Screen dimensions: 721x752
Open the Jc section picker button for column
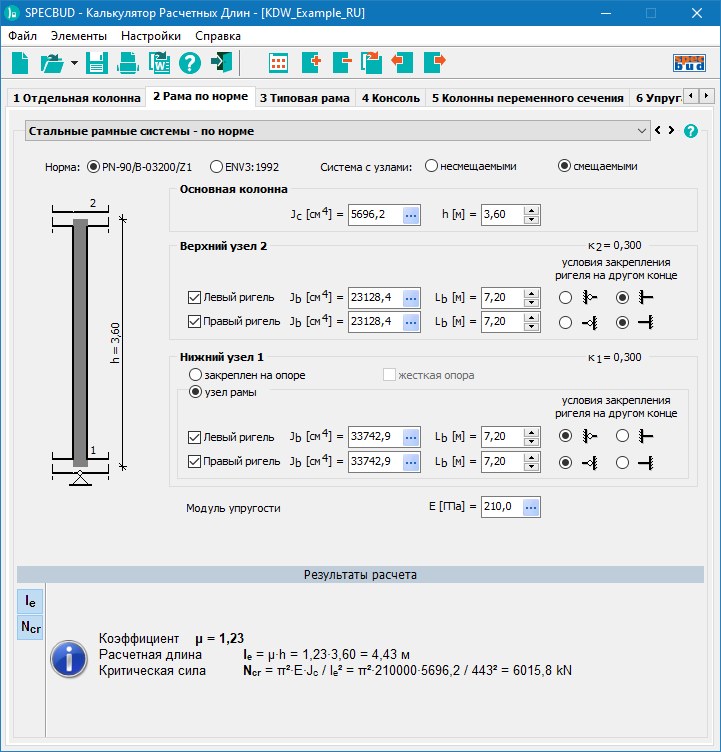411,215
